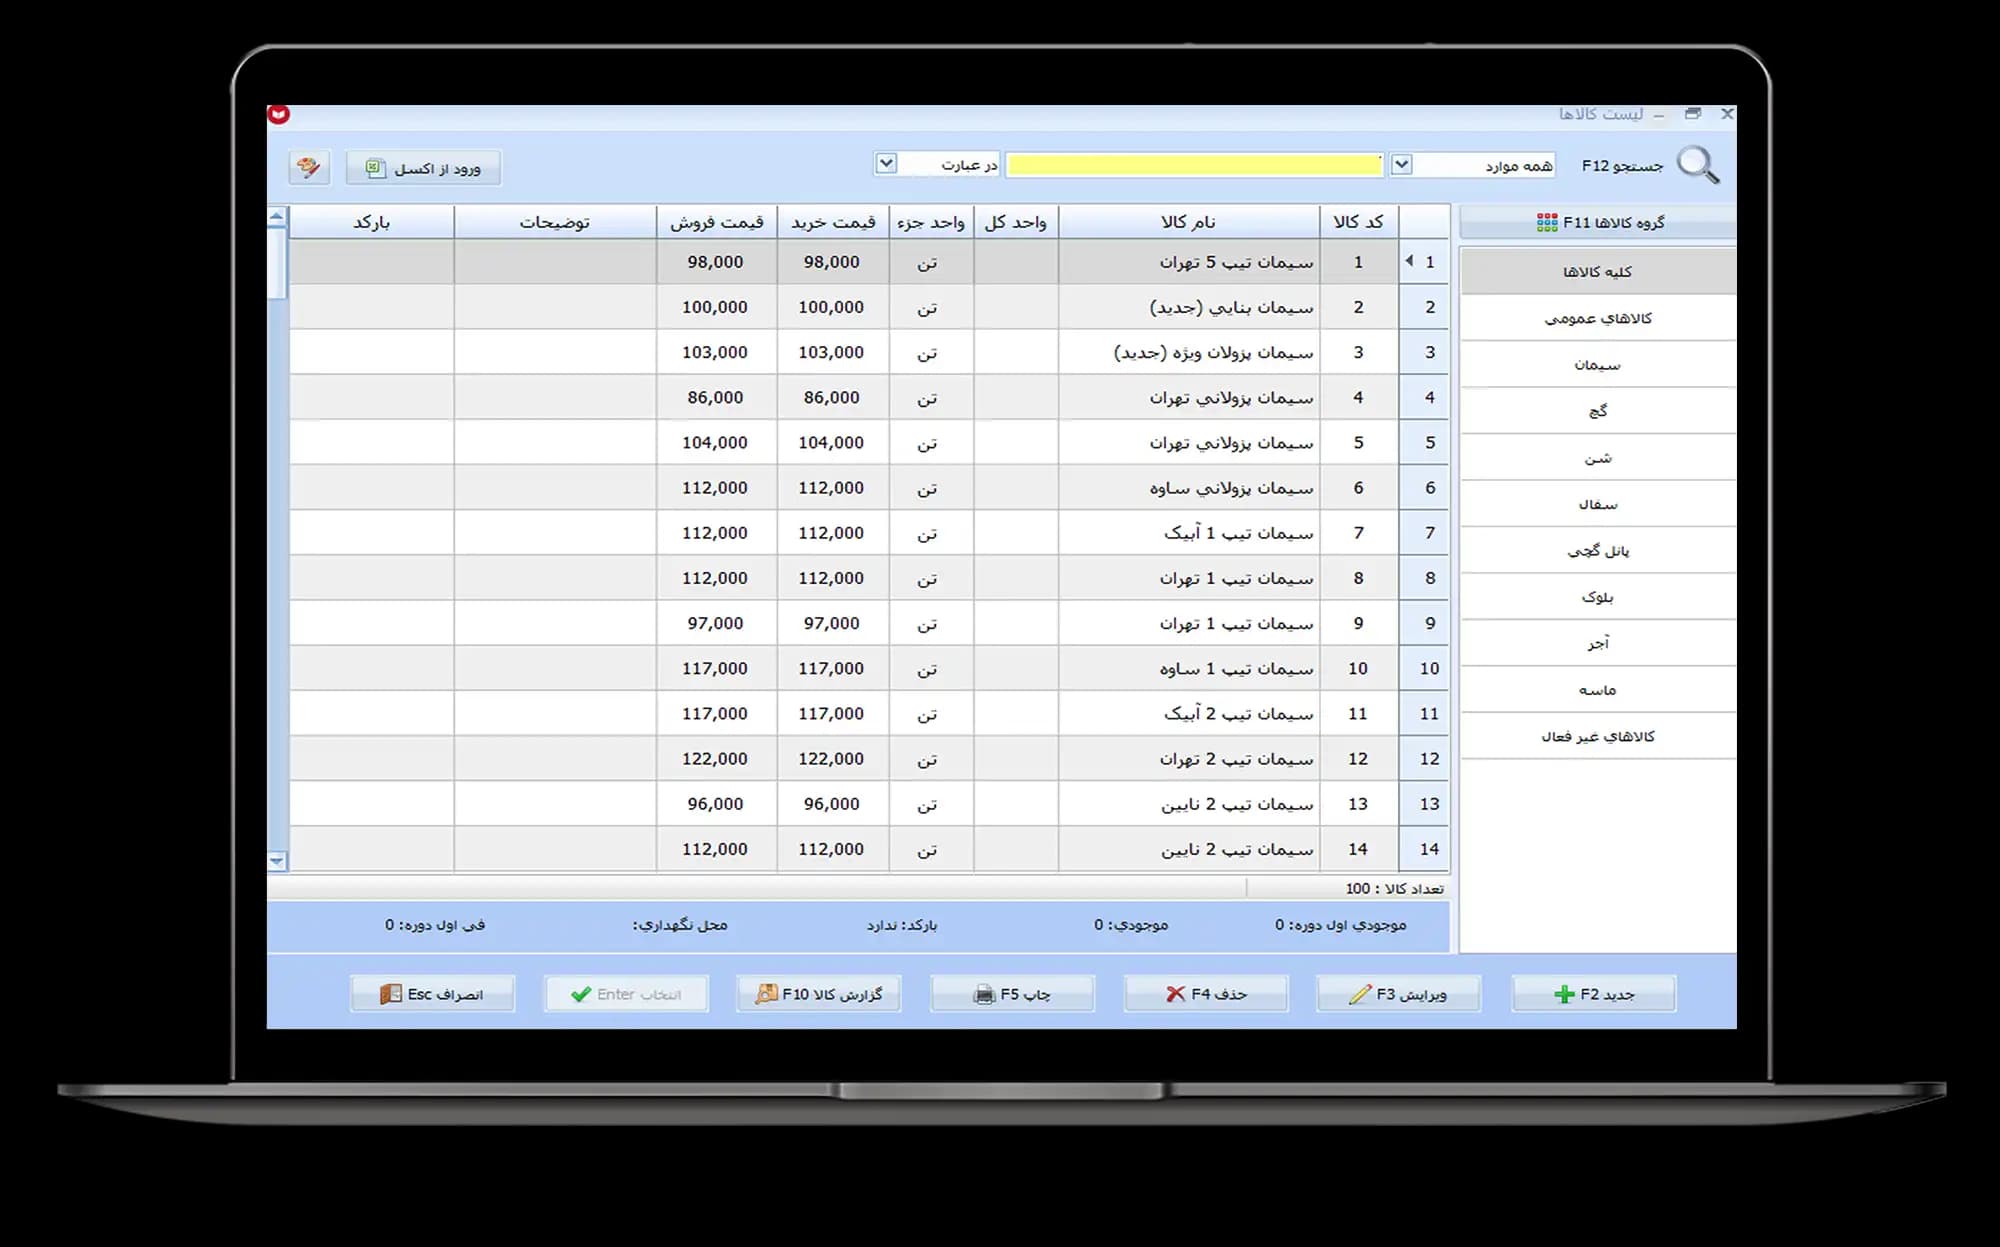Select 'شن' group in sidebar
Viewport: 2000px width, 1247px height.
[1598, 457]
